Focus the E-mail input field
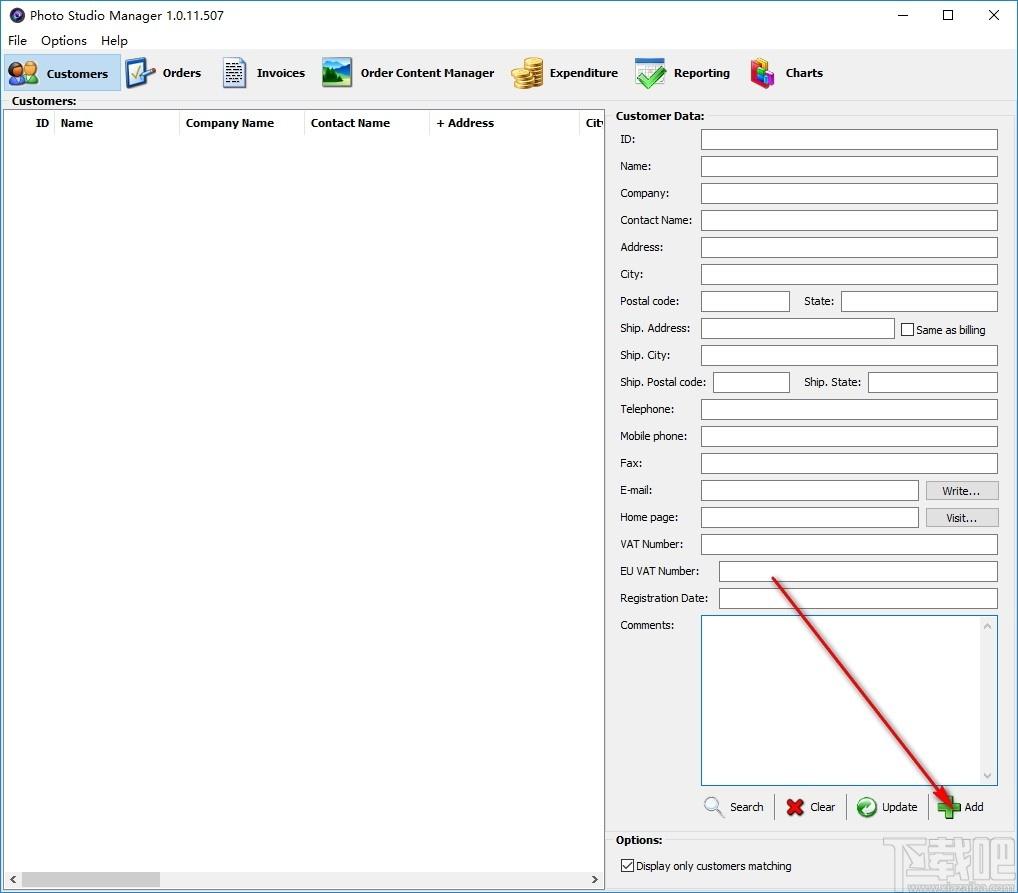 [810, 490]
